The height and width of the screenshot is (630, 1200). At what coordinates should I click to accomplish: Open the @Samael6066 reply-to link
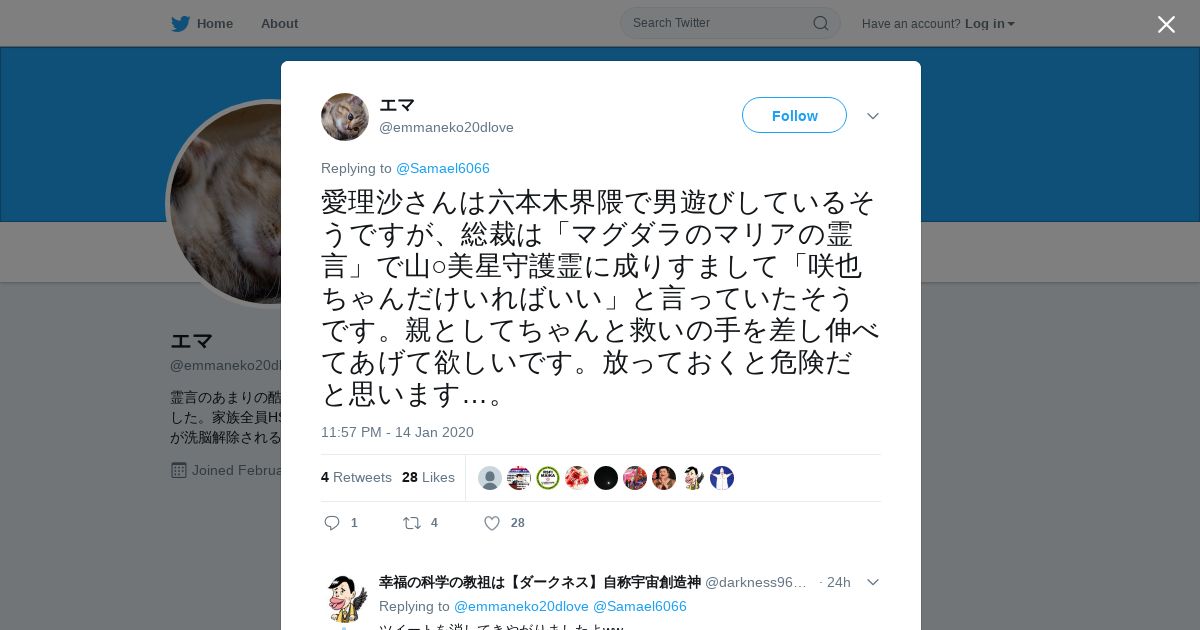443,168
